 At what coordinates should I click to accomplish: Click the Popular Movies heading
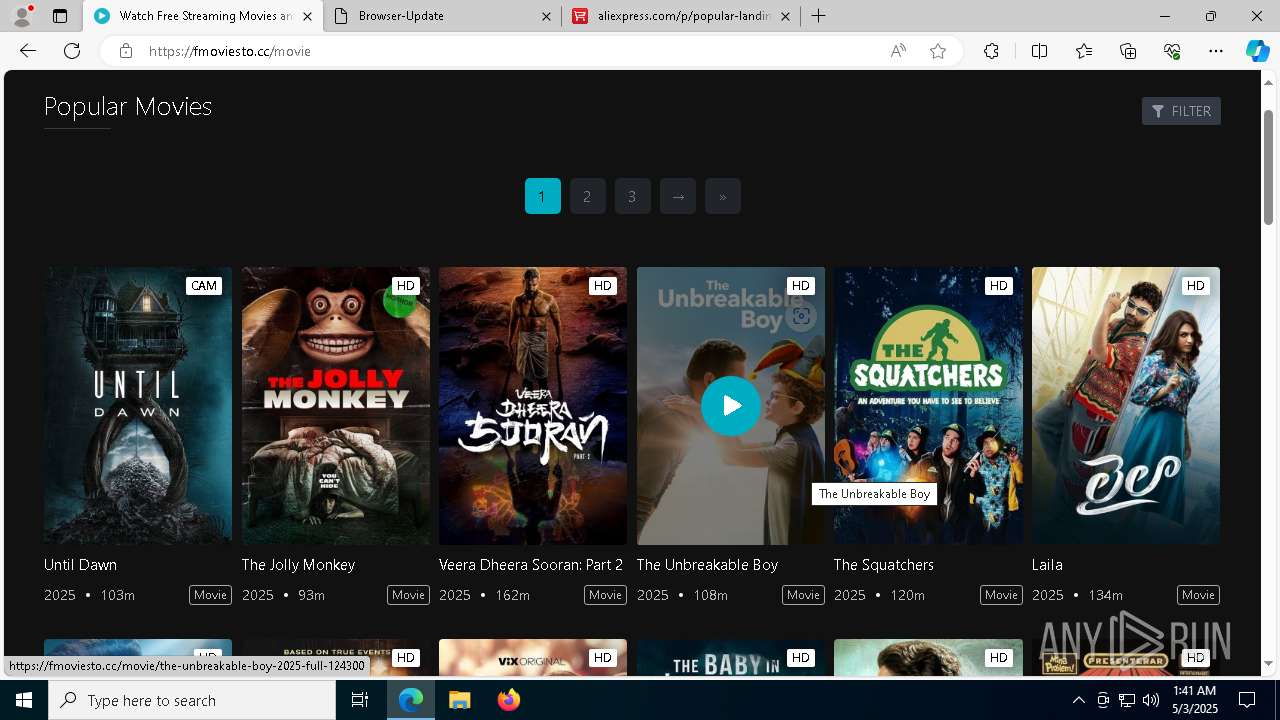(128, 107)
